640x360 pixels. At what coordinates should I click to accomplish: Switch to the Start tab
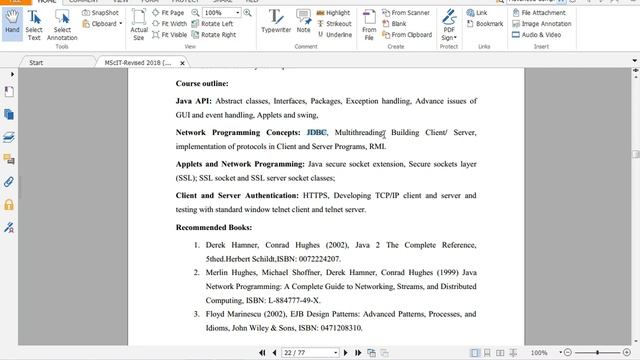36,62
